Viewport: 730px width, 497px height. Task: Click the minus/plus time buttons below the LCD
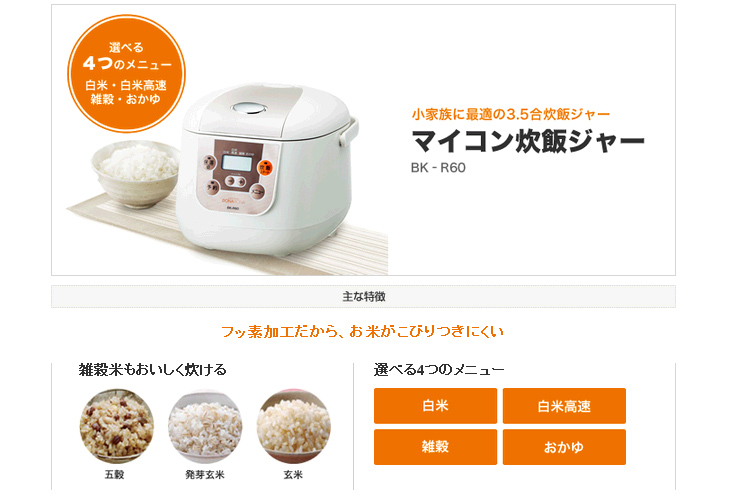pos(236,181)
